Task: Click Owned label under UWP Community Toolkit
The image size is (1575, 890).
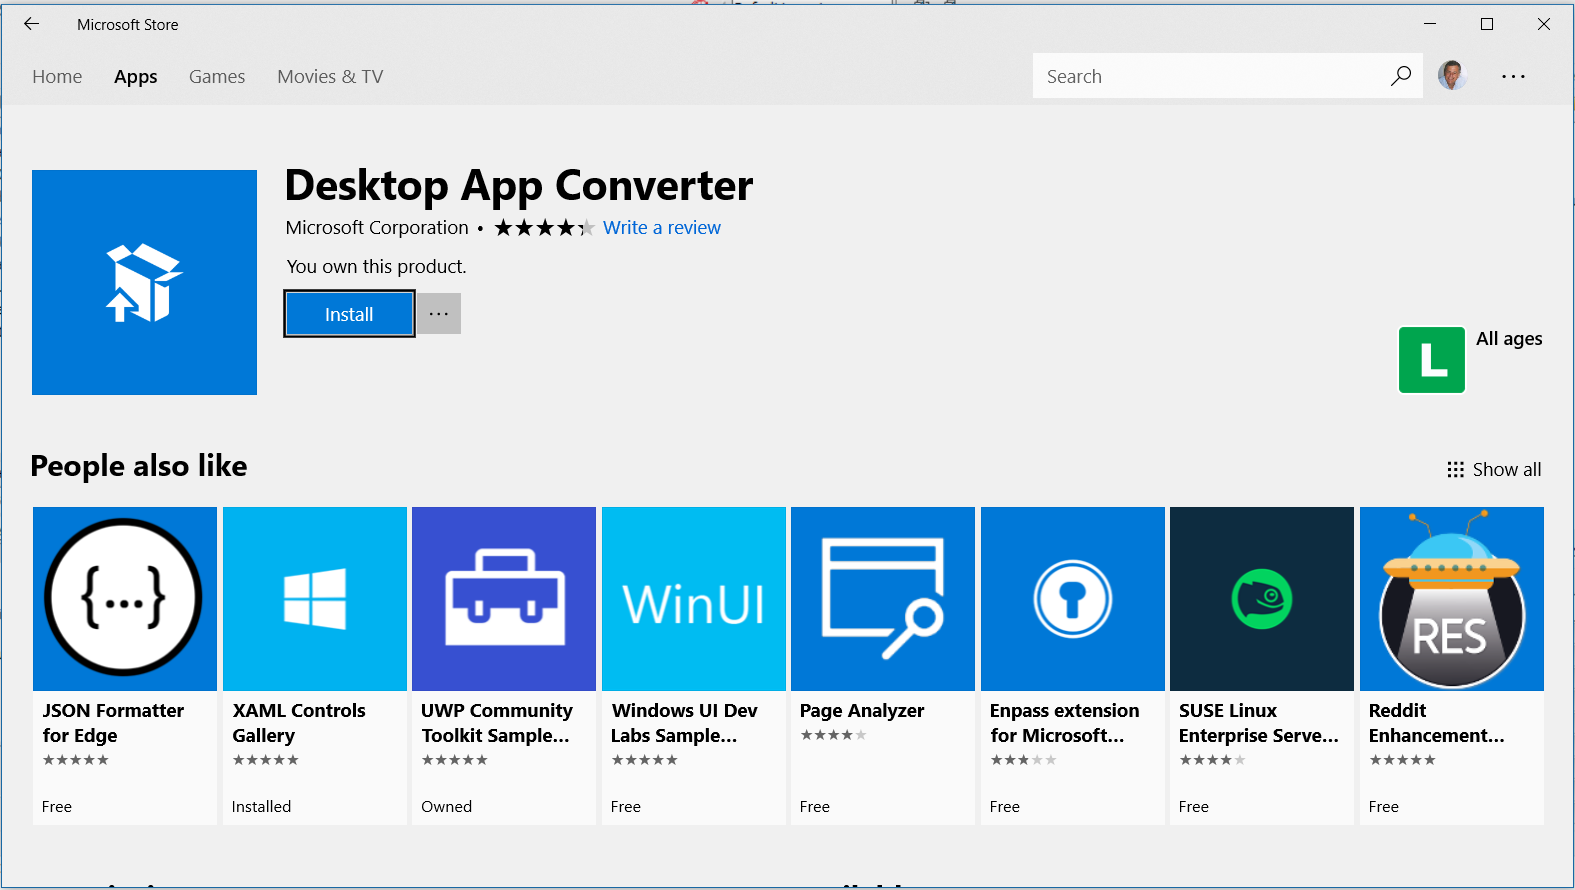Action: click(x=446, y=807)
